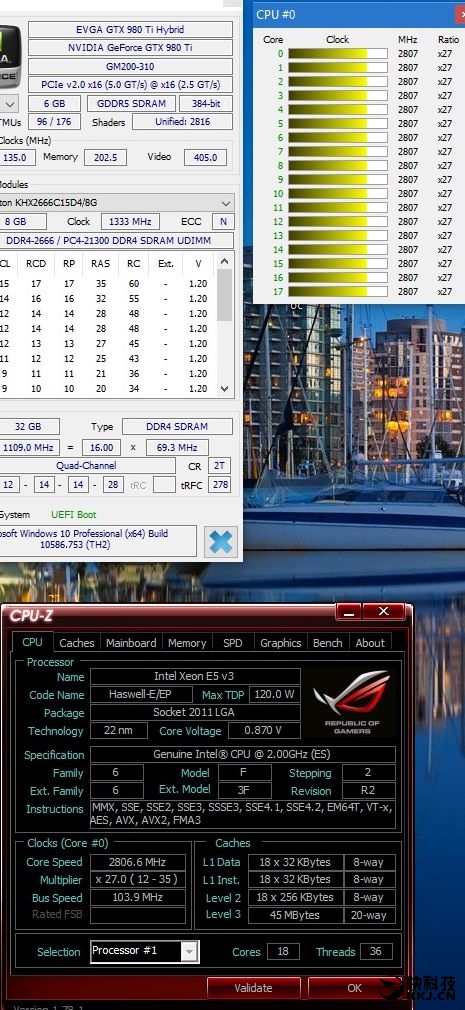The width and height of the screenshot is (465, 1010).
Task: Click the GDDR5 SDRAM memory type field
Action: 131,103
